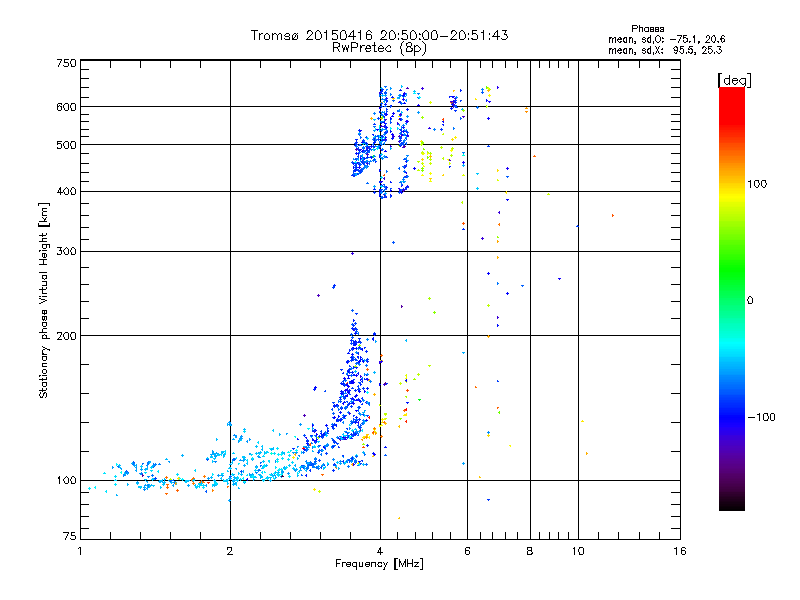Click the y-axis tick label '300'
This screenshot has height=600, width=800.
pos(66,252)
